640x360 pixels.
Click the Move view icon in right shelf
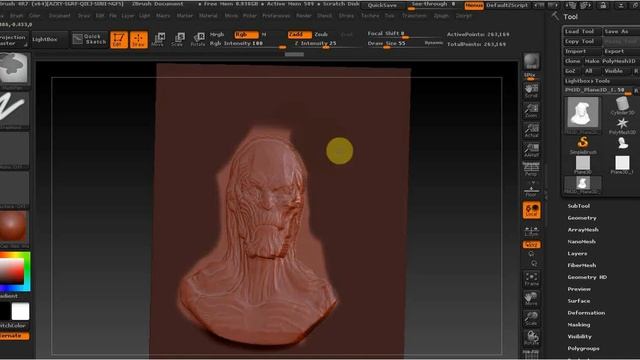[531, 299]
